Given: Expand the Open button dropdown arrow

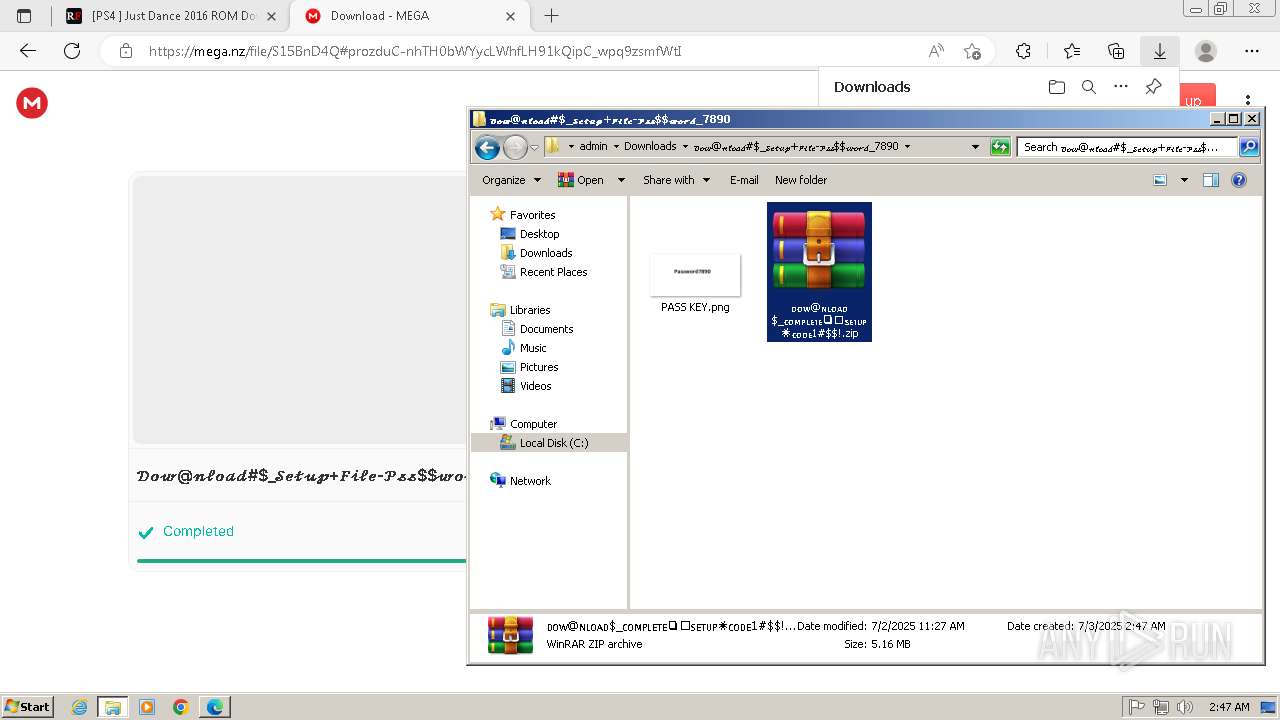Looking at the screenshot, I should [x=621, y=180].
